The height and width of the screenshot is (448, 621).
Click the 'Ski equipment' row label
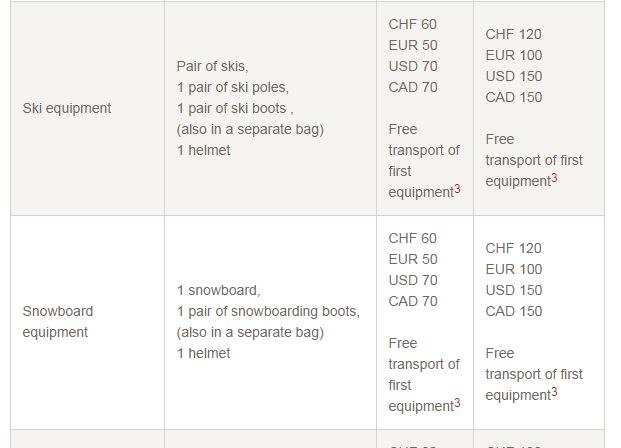(x=66, y=108)
